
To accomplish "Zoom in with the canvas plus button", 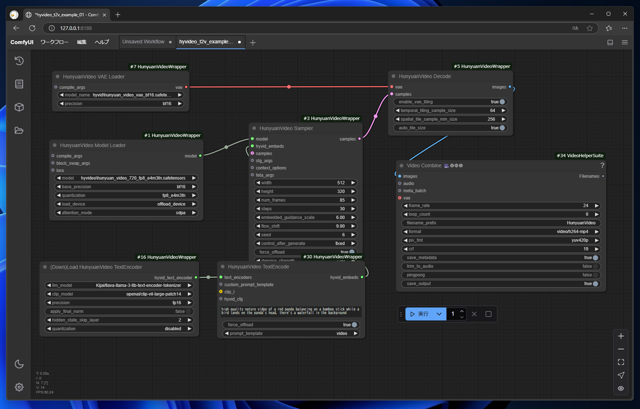I will (x=621, y=336).
